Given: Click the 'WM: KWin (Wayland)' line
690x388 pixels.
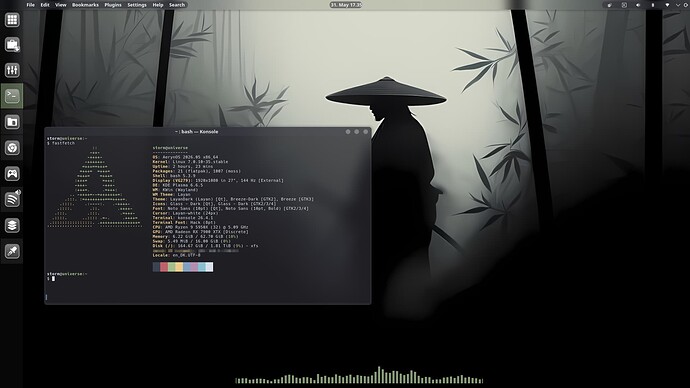Looking at the screenshot, I should 175,190.
